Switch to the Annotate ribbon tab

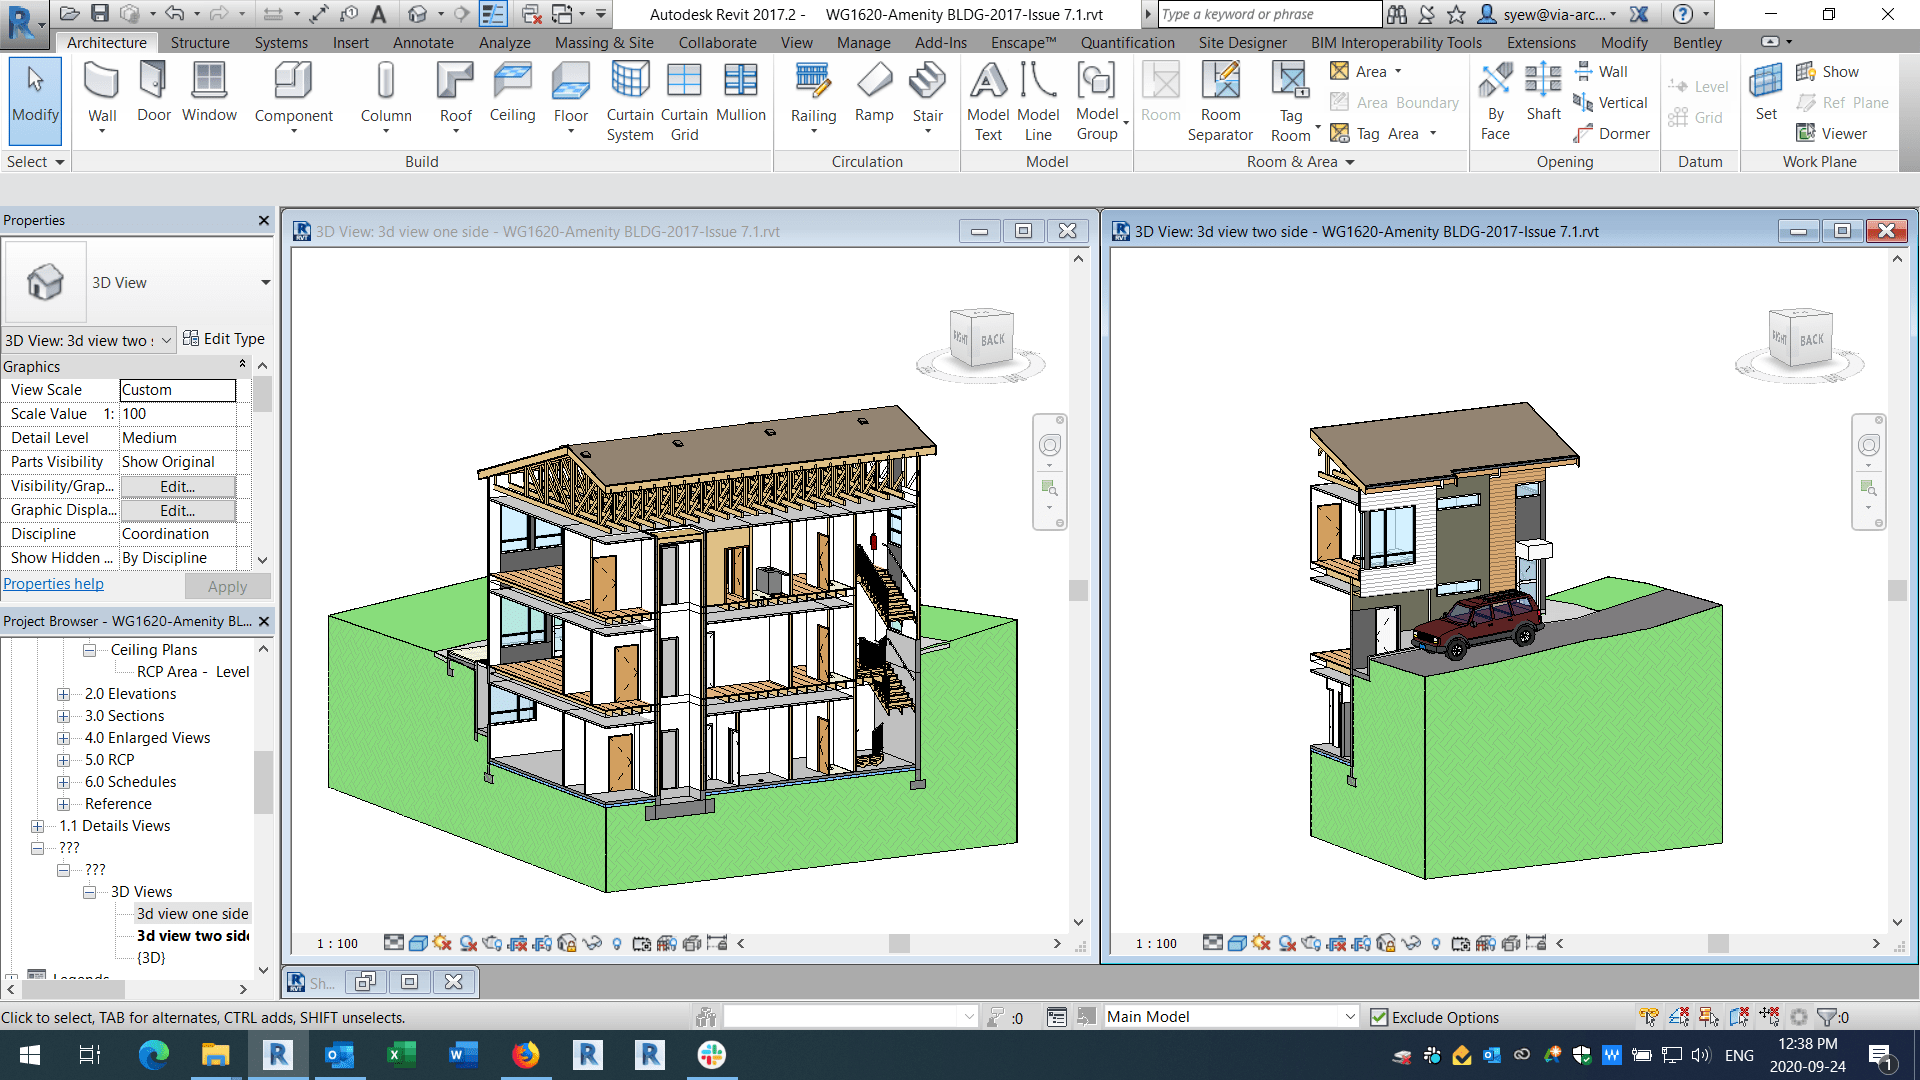(422, 42)
